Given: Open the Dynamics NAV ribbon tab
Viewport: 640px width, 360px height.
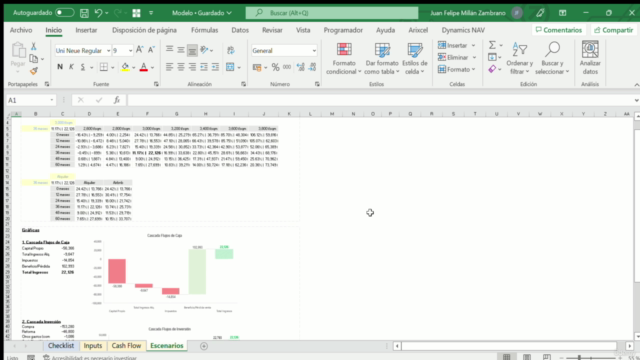Looking at the screenshot, I should 463,30.
